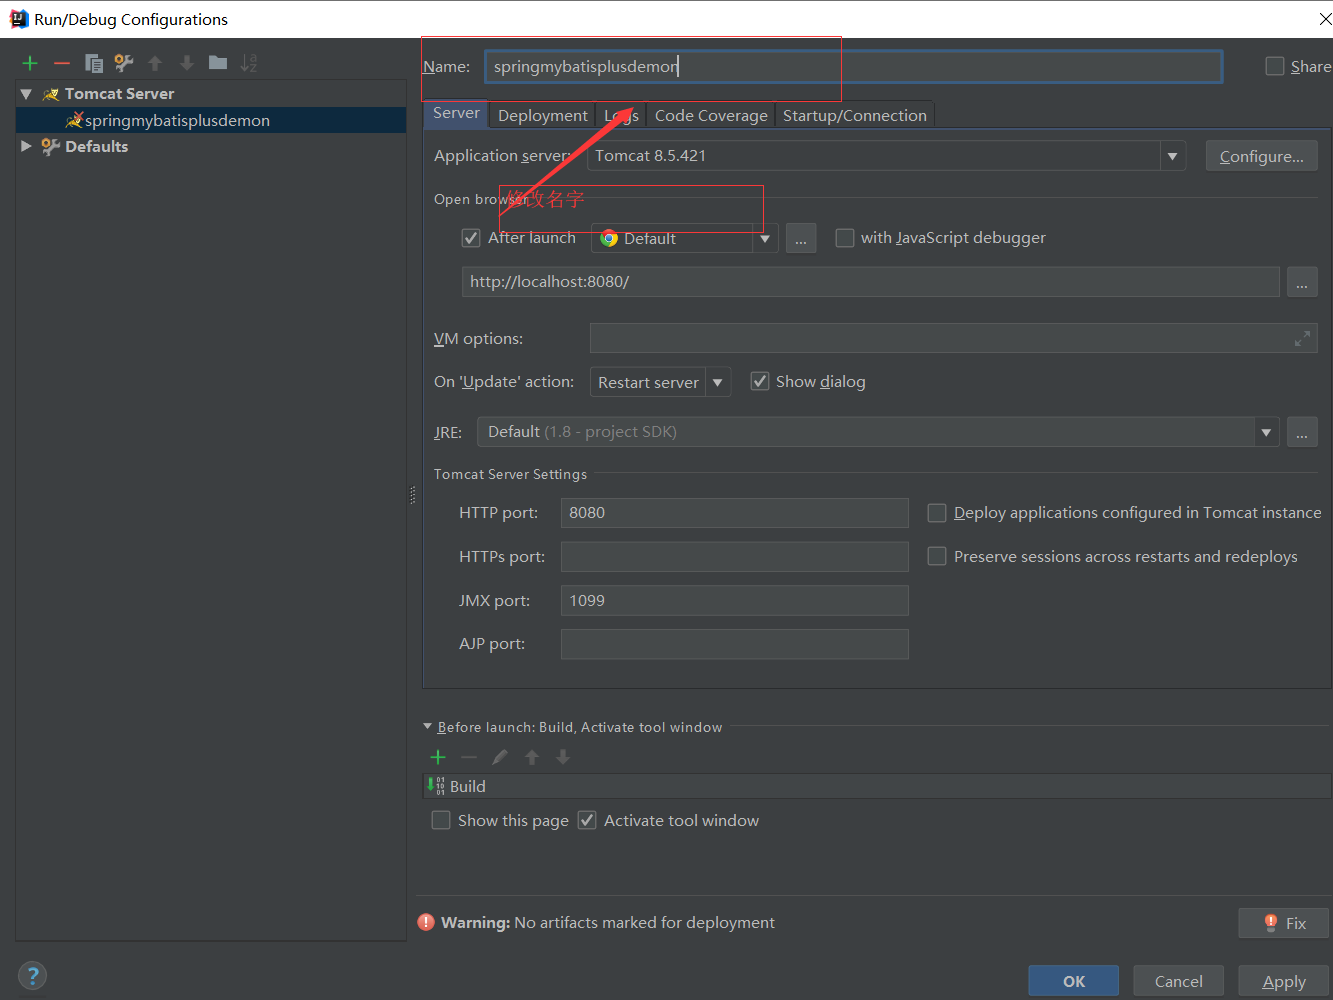Open the On 'Update' action dropdown
The width and height of the screenshot is (1333, 1000).
tap(718, 382)
